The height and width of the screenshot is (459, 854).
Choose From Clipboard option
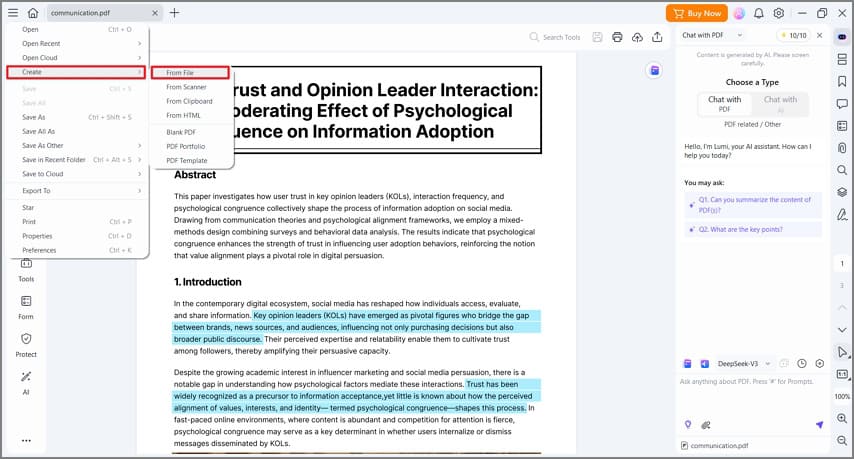click(192, 101)
